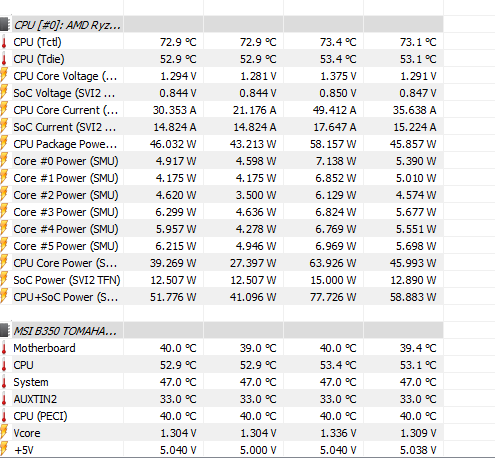This screenshot has width=495, height=458.
Task: Click lightning icon of Core #3 Power row
Action: pyautogui.click(x=4, y=211)
